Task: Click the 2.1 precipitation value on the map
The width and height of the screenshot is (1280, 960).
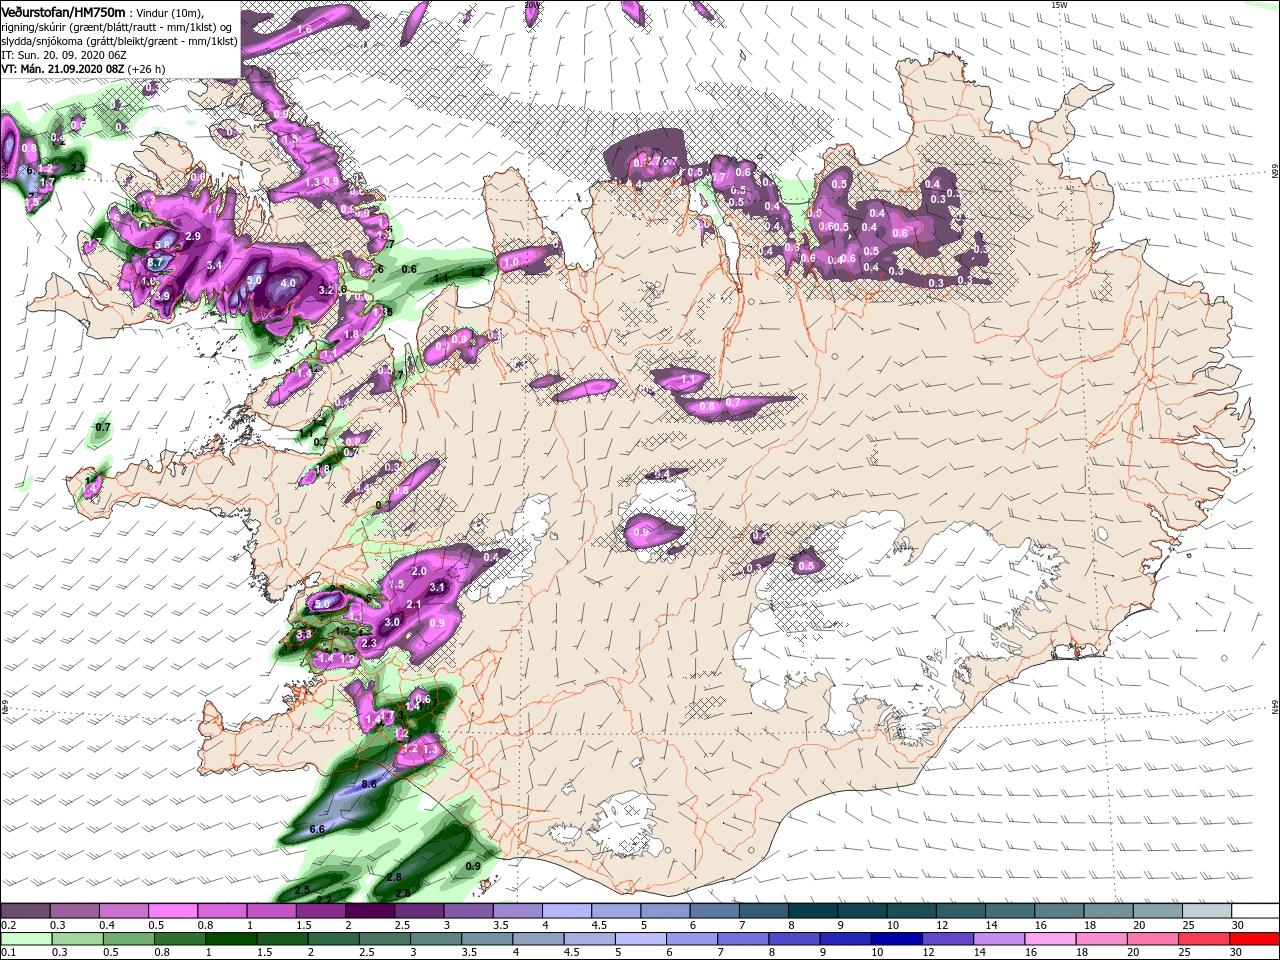Action: coord(414,604)
